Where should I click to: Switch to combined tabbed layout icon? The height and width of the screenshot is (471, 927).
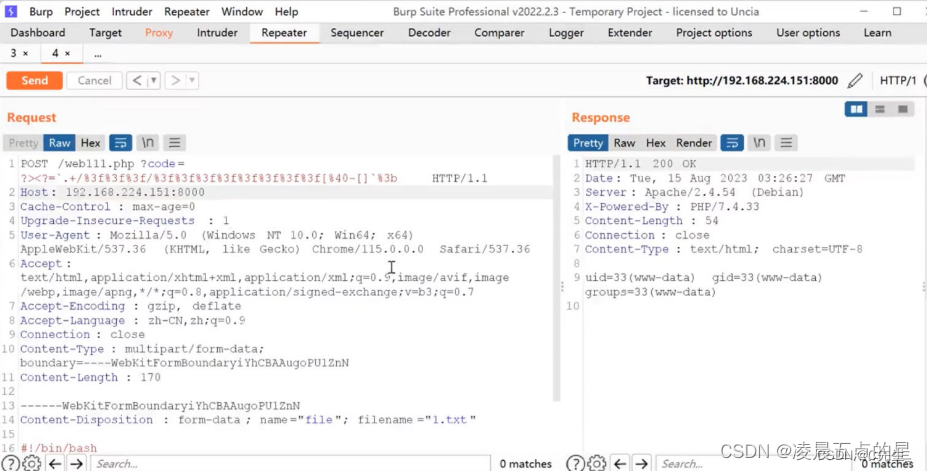(x=903, y=109)
